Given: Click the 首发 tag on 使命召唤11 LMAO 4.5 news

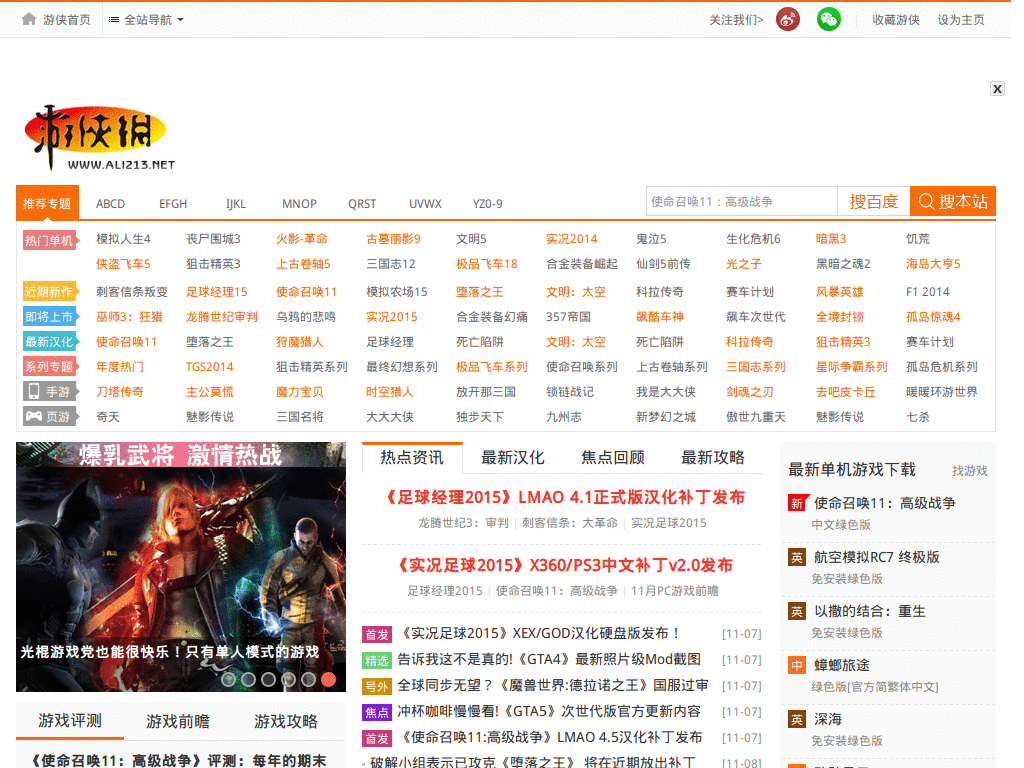Looking at the screenshot, I should click(377, 739).
